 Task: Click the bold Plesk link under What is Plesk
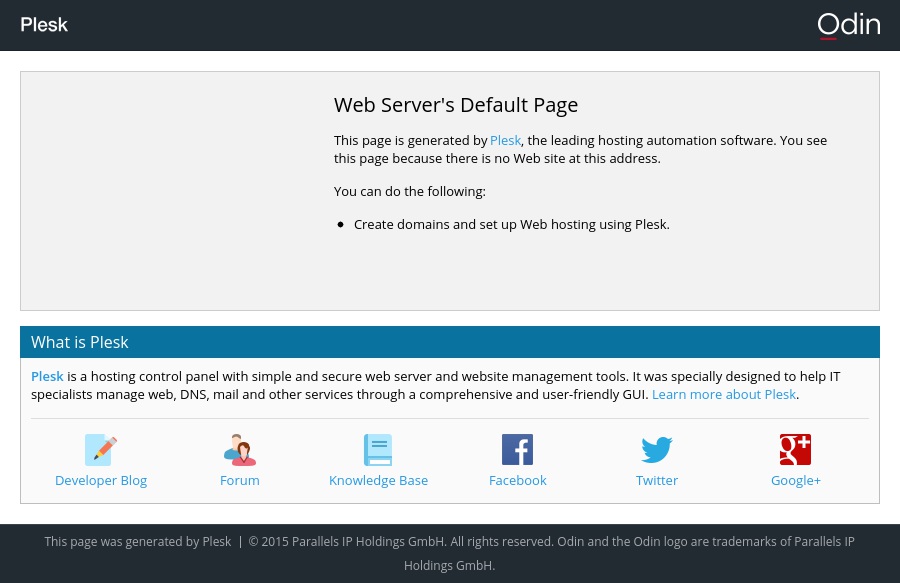point(47,377)
